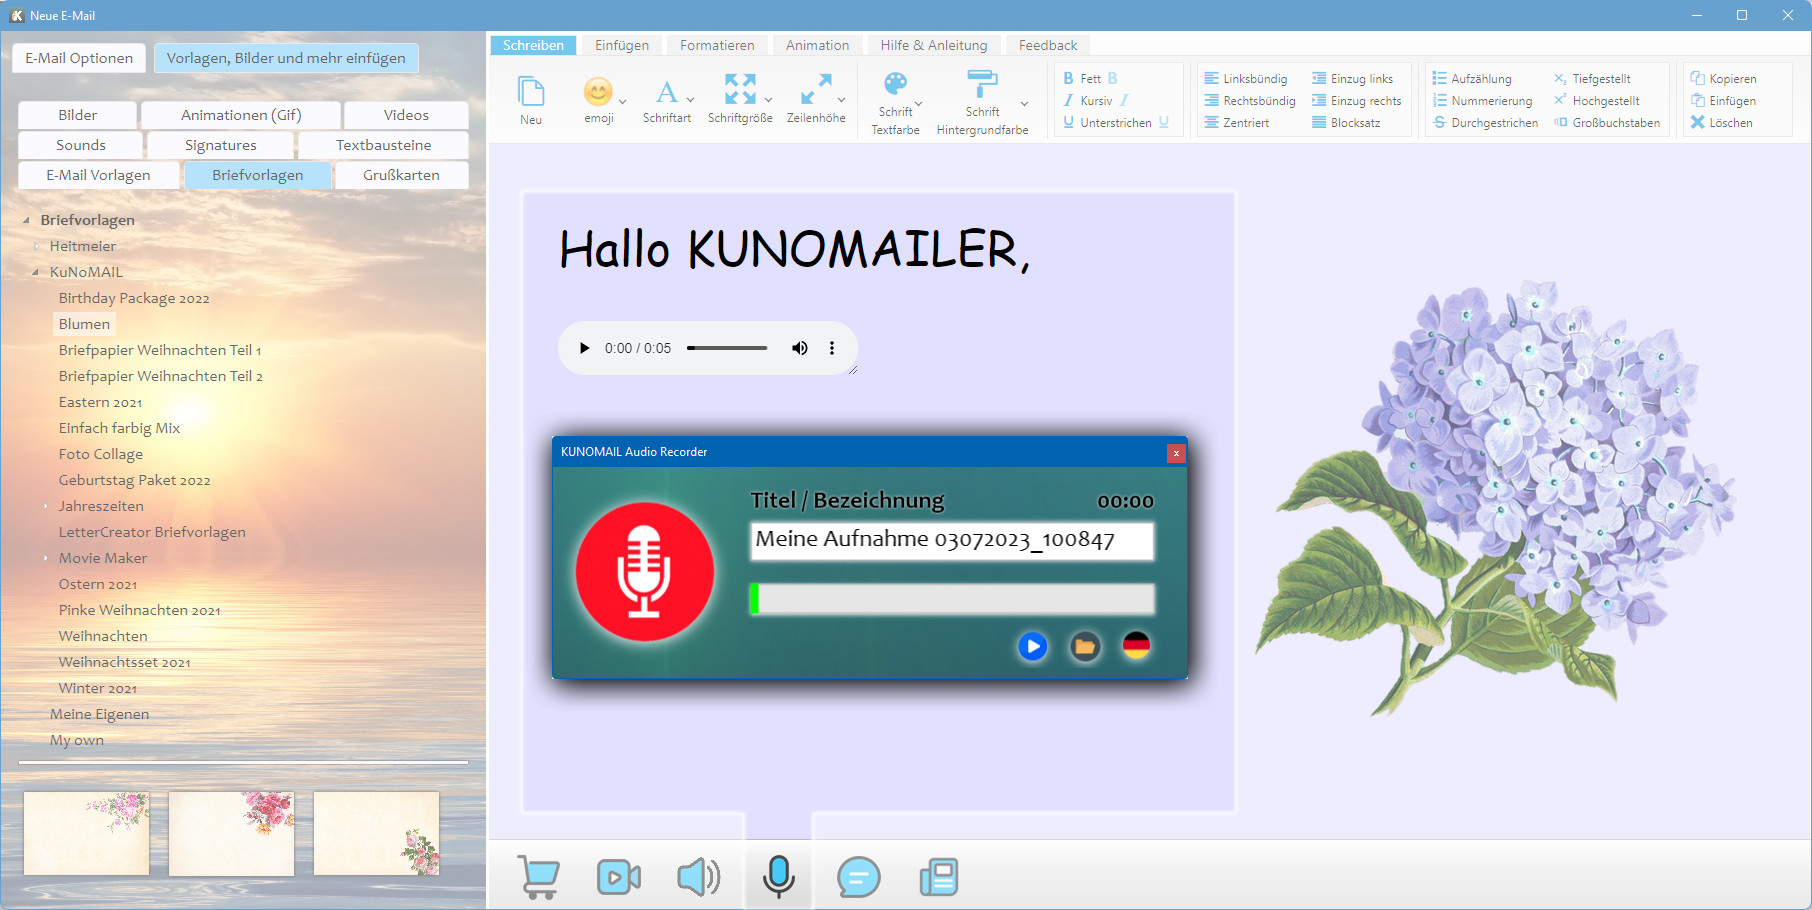Click the German flag language icon
The image size is (1812, 910).
pyautogui.click(x=1136, y=646)
